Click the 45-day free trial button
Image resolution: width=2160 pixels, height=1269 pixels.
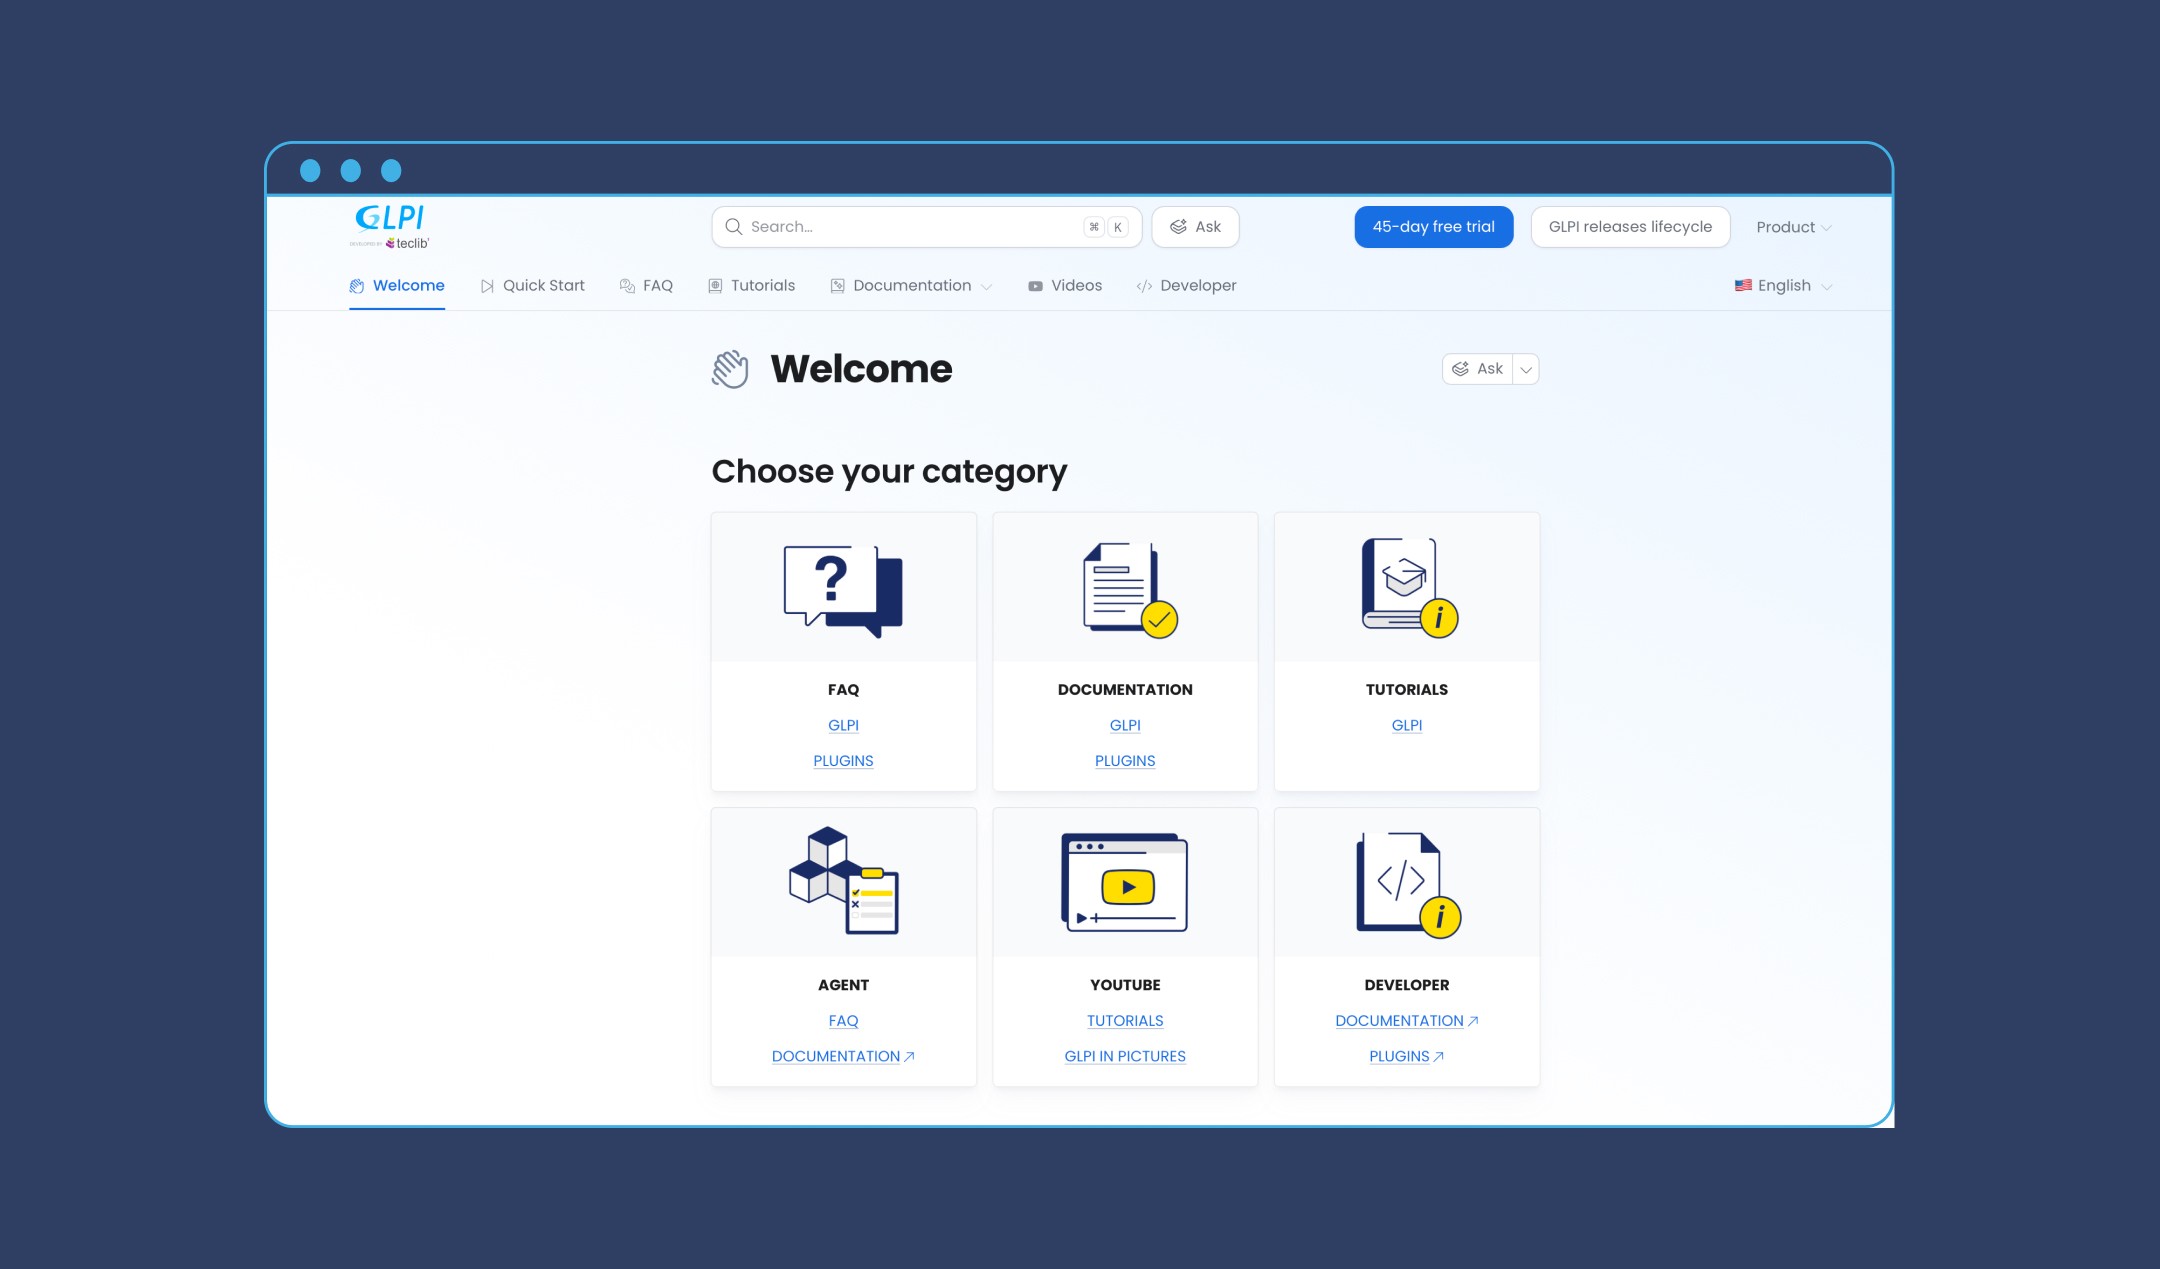point(1433,227)
